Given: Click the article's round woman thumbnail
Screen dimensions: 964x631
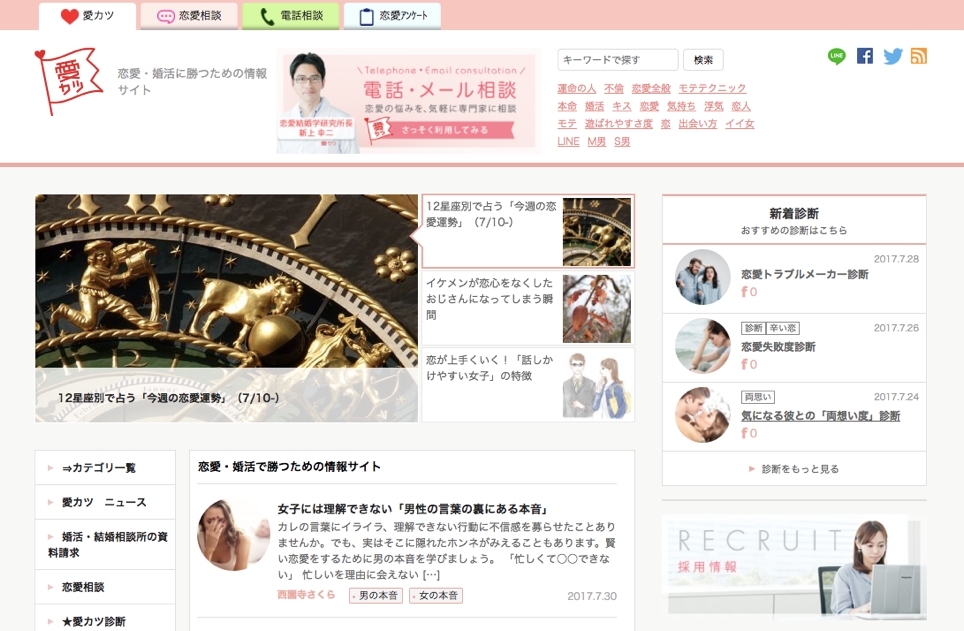Looking at the screenshot, I should (x=234, y=535).
